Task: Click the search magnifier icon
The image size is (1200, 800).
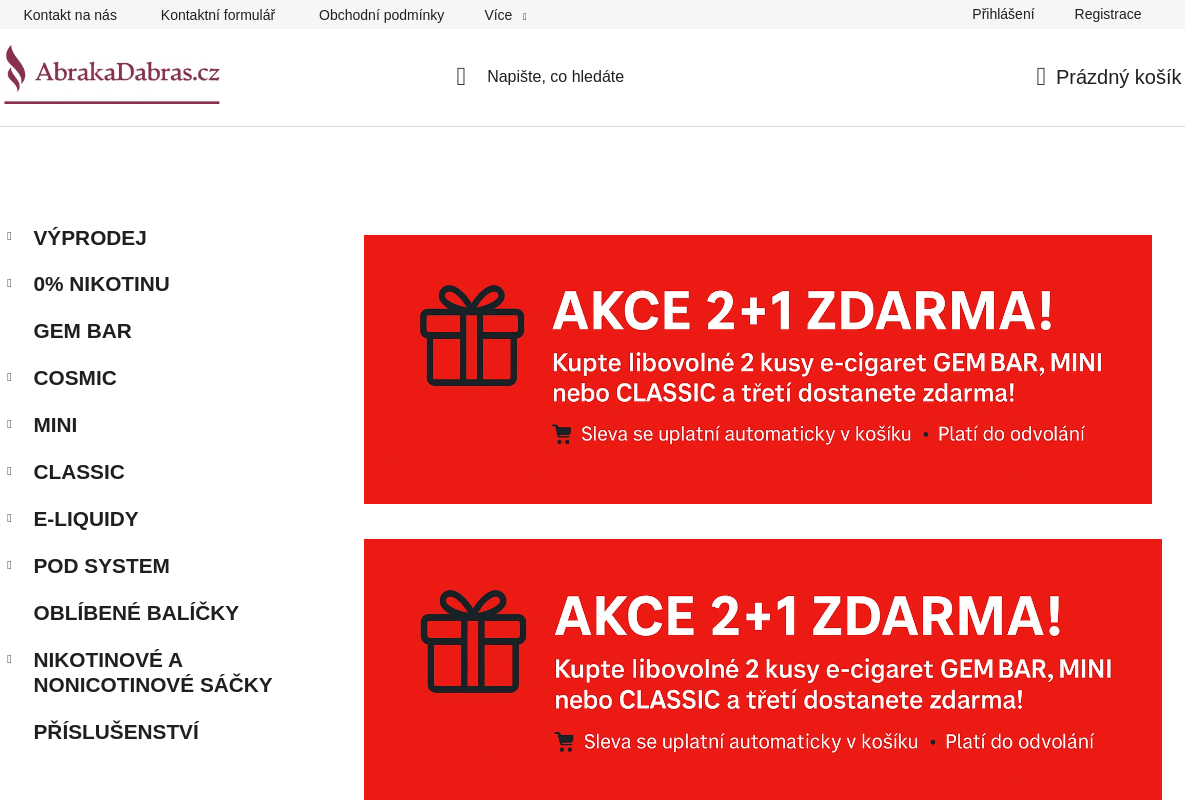Action: 461,77
